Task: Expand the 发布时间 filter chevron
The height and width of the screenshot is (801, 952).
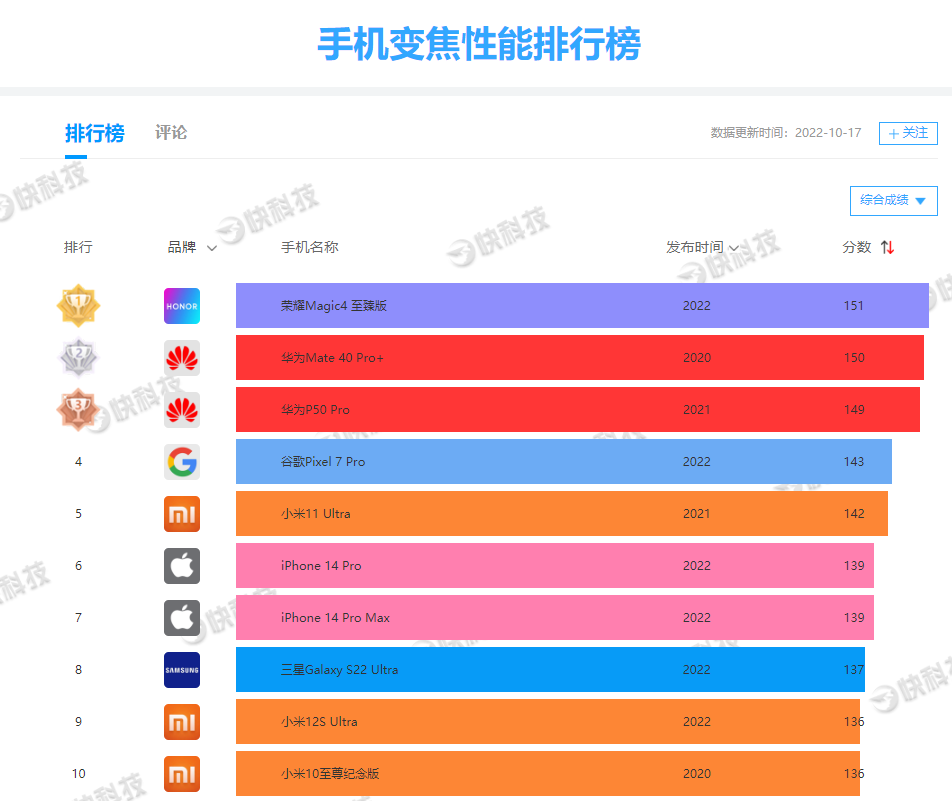Action: click(x=734, y=248)
